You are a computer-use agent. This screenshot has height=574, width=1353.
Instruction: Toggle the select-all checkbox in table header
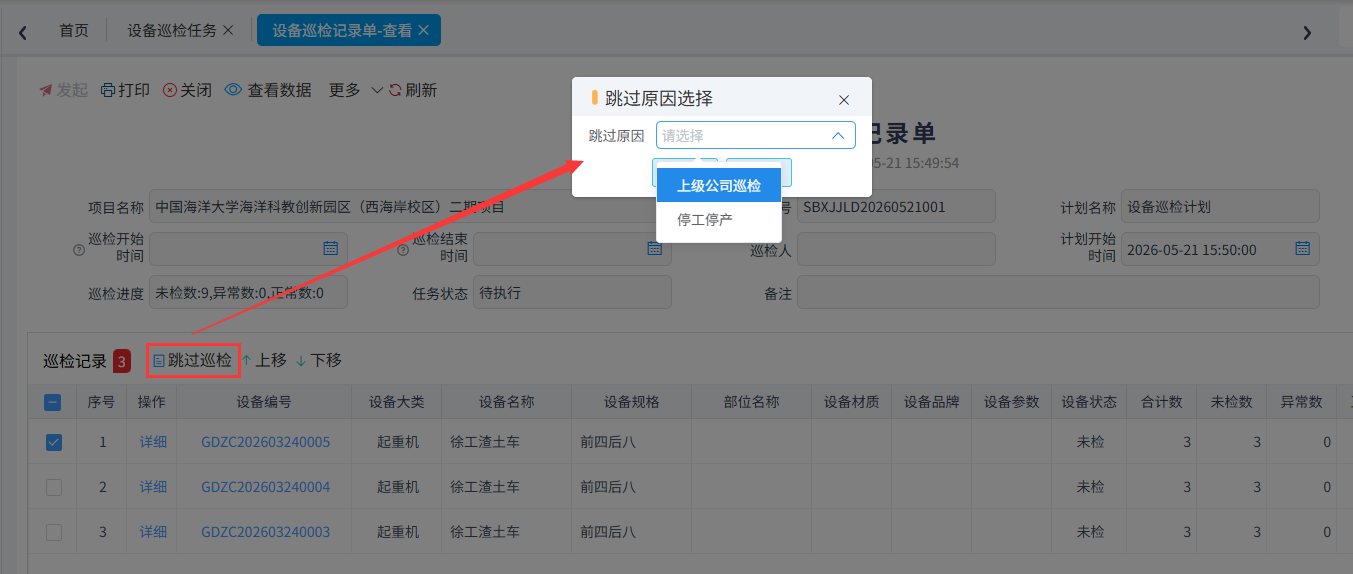(54, 402)
